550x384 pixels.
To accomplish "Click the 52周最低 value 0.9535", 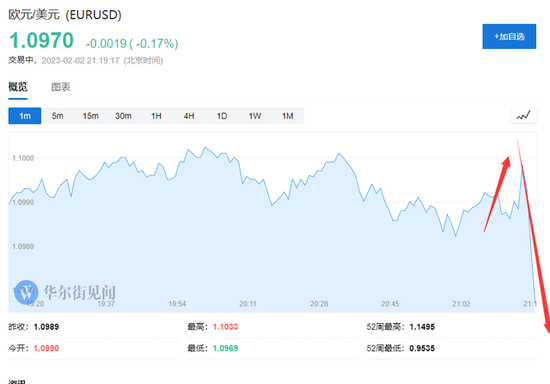I will click(422, 348).
